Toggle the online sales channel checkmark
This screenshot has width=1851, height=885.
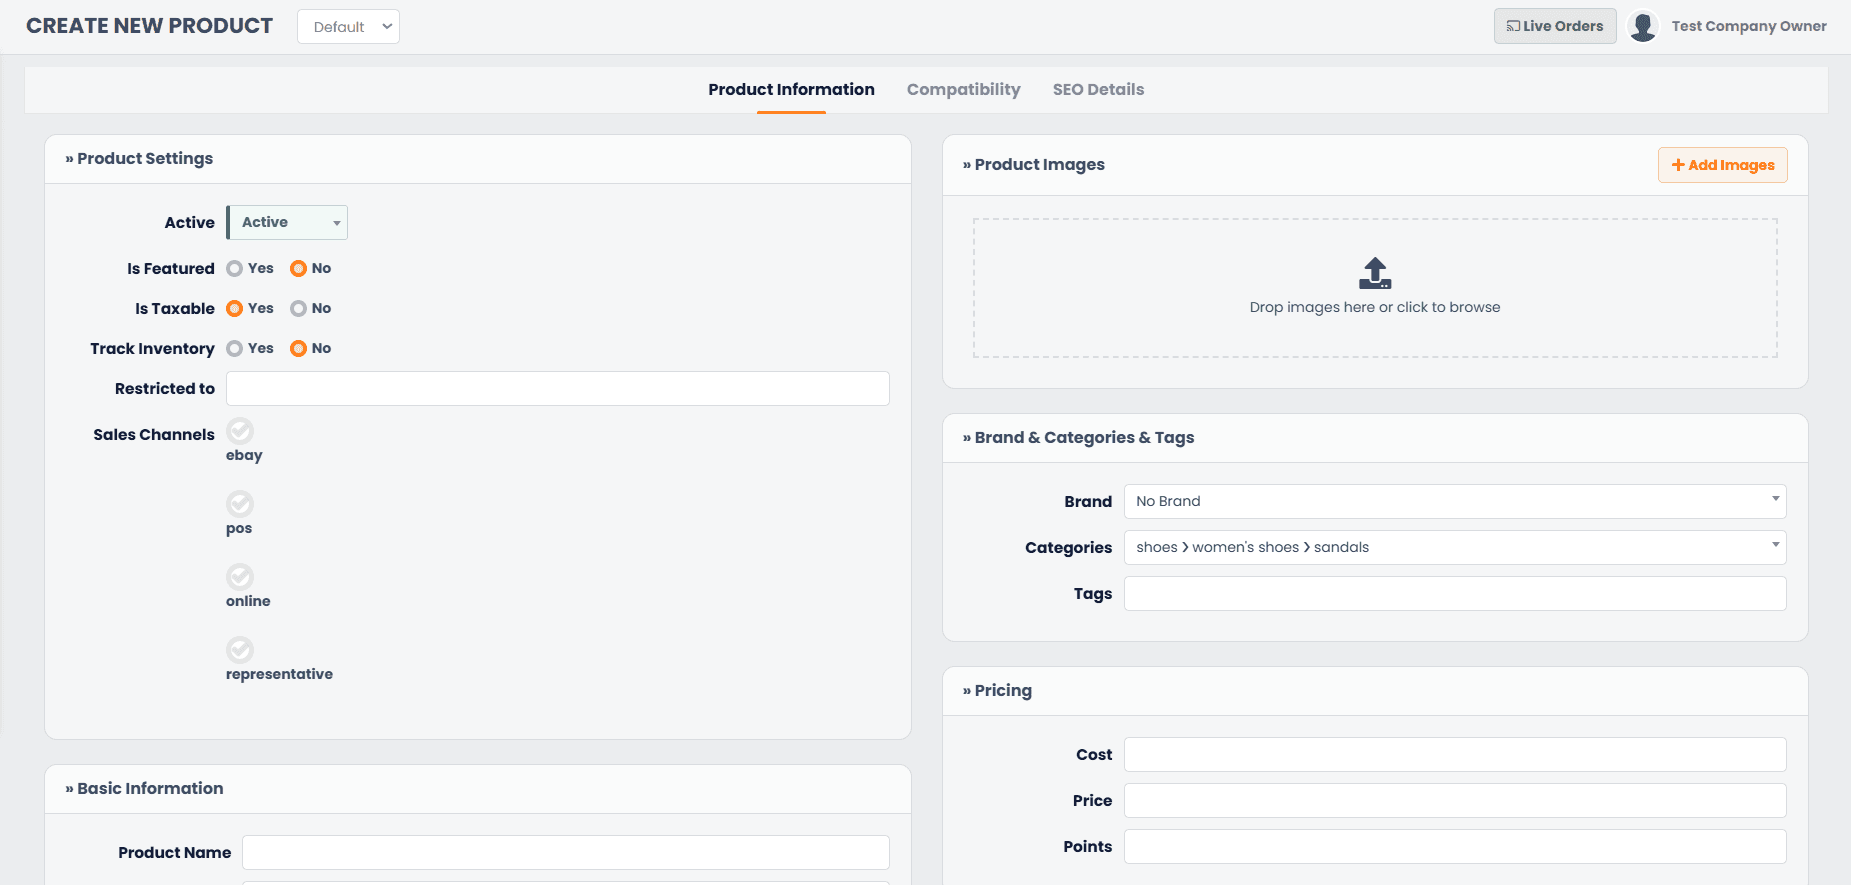(x=240, y=577)
